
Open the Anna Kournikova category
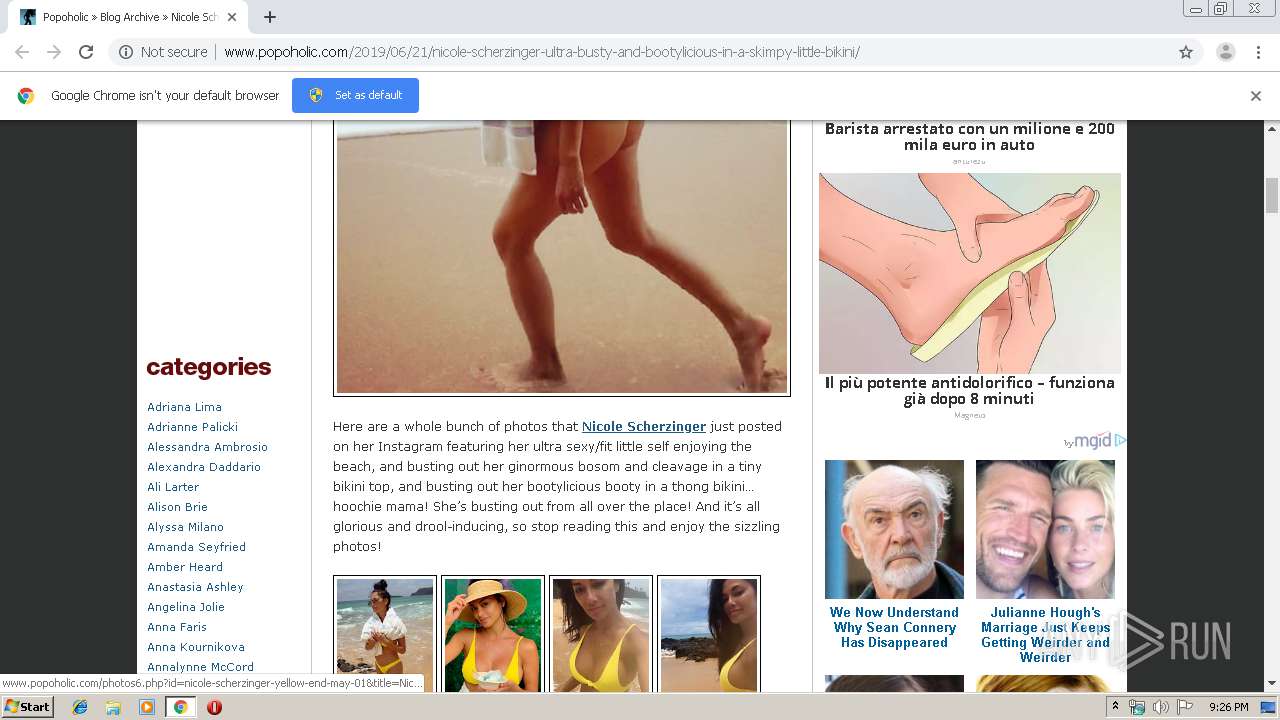pos(196,647)
